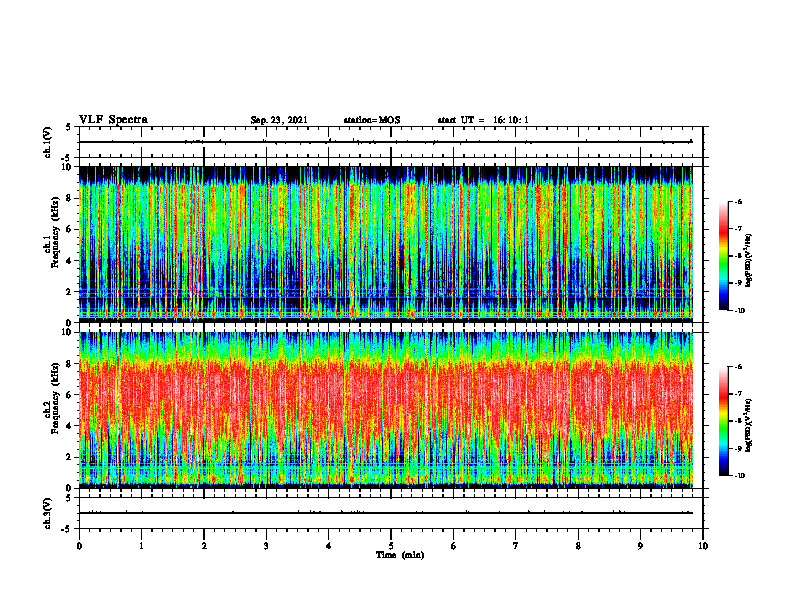This screenshot has height=612, width=792.
Task: Click the ch.1(V) axis "5" tick label
Action: (x=69, y=127)
